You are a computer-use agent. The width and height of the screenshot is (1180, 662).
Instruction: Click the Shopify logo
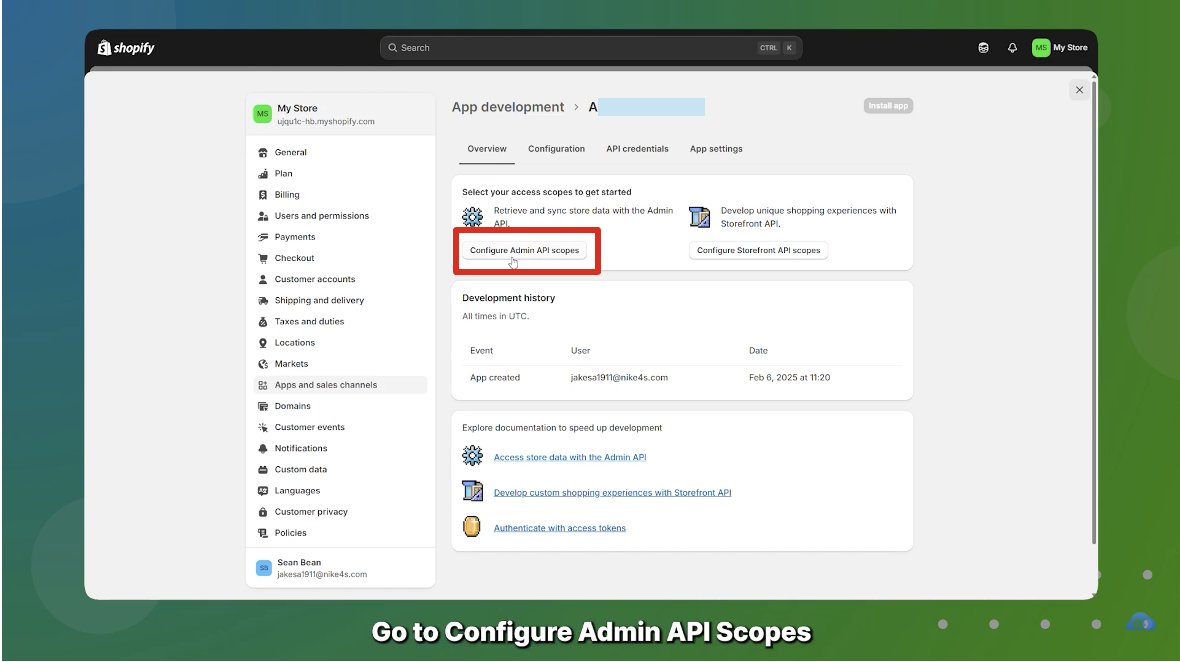126,47
